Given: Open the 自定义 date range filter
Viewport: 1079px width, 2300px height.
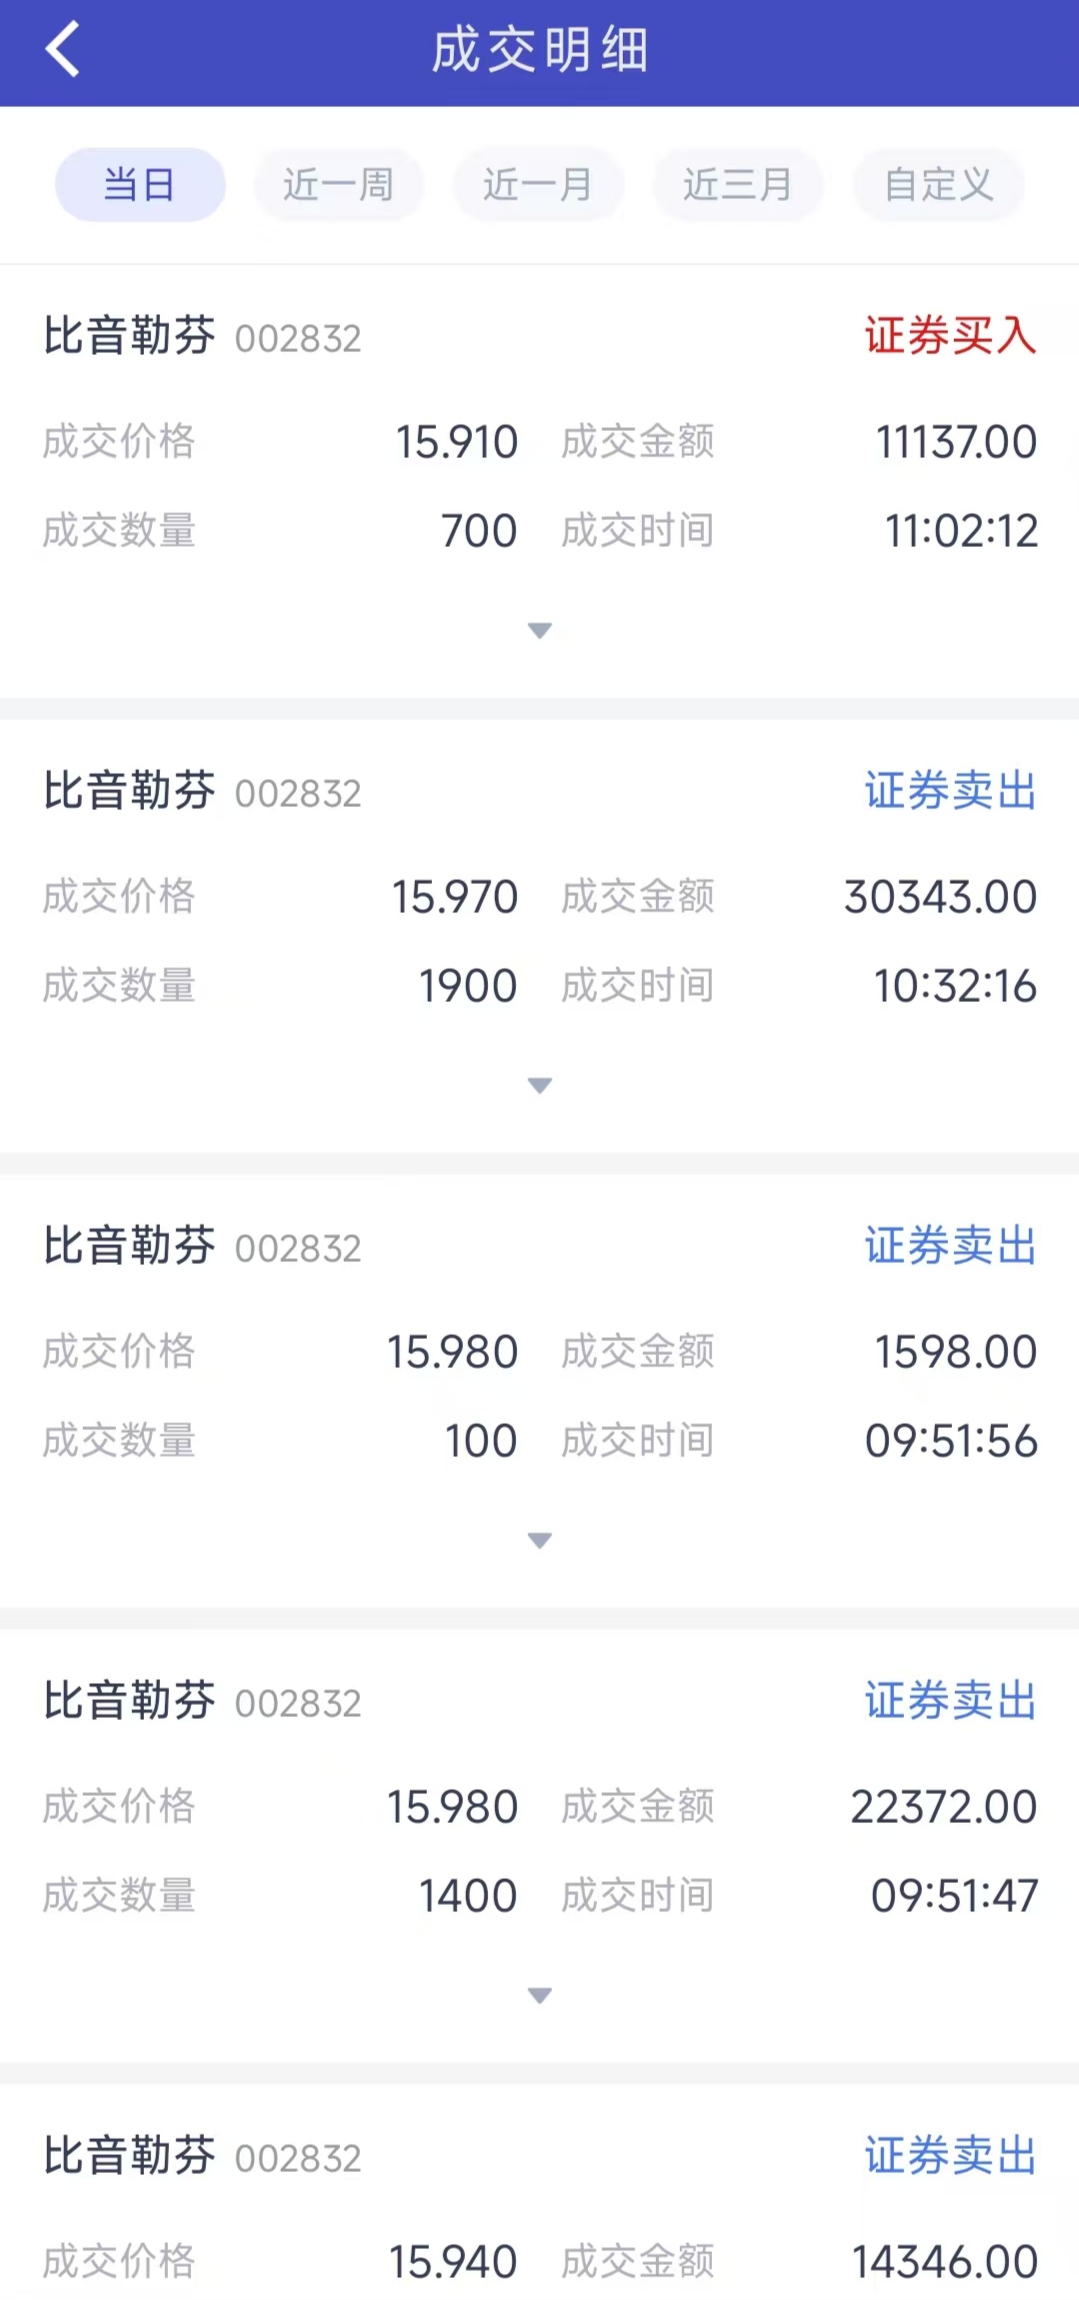Looking at the screenshot, I should (938, 185).
